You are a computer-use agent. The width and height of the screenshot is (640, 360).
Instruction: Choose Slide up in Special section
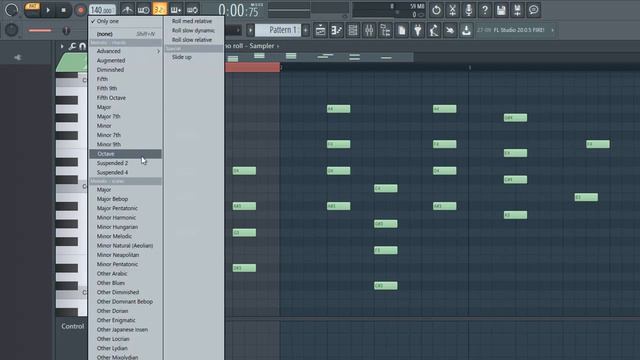[x=194, y=57]
